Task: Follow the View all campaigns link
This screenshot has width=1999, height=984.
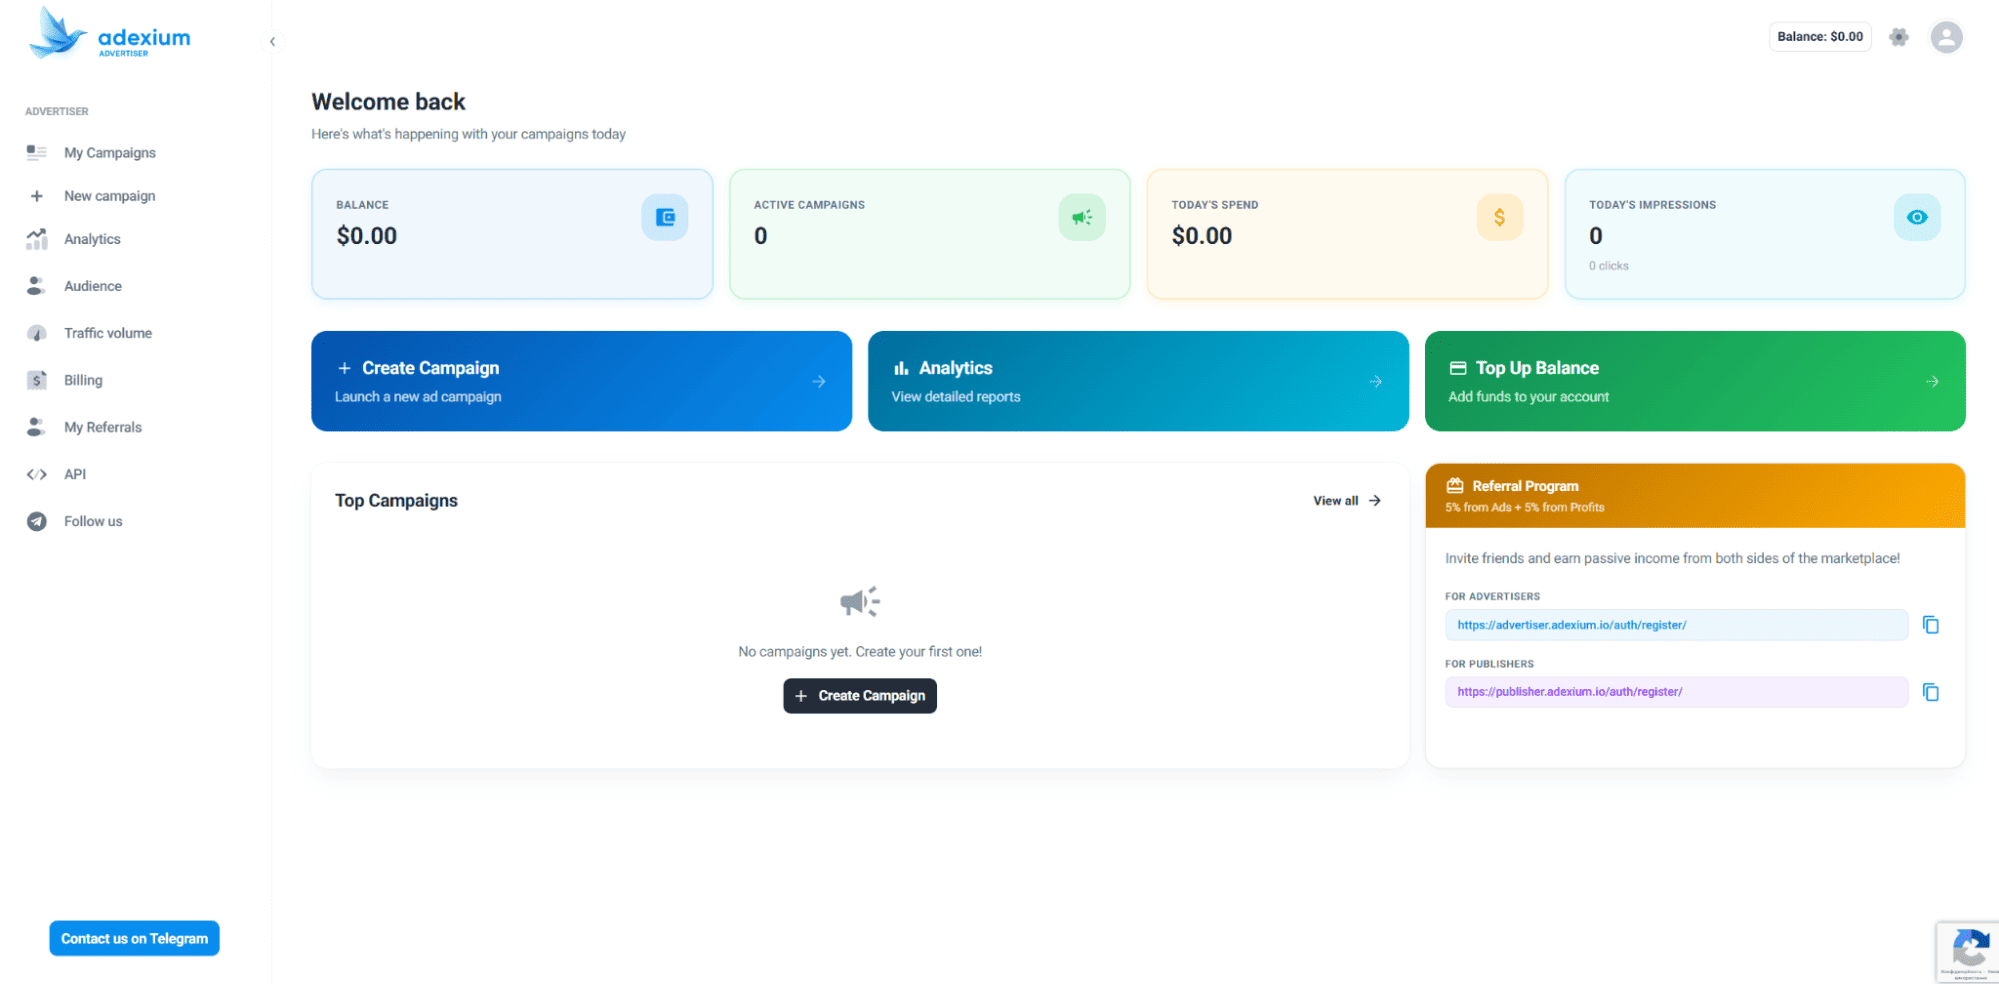Action: [x=1346, y=501]
